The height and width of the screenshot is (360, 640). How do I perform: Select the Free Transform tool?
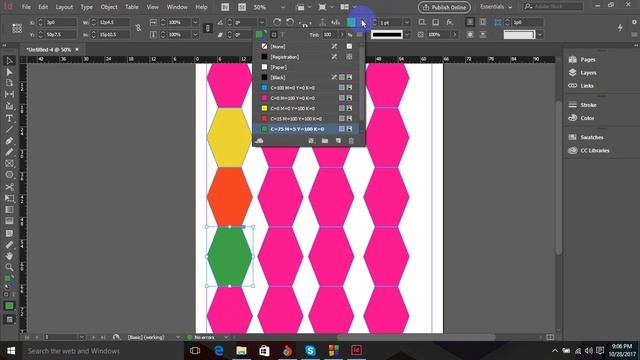9,198
